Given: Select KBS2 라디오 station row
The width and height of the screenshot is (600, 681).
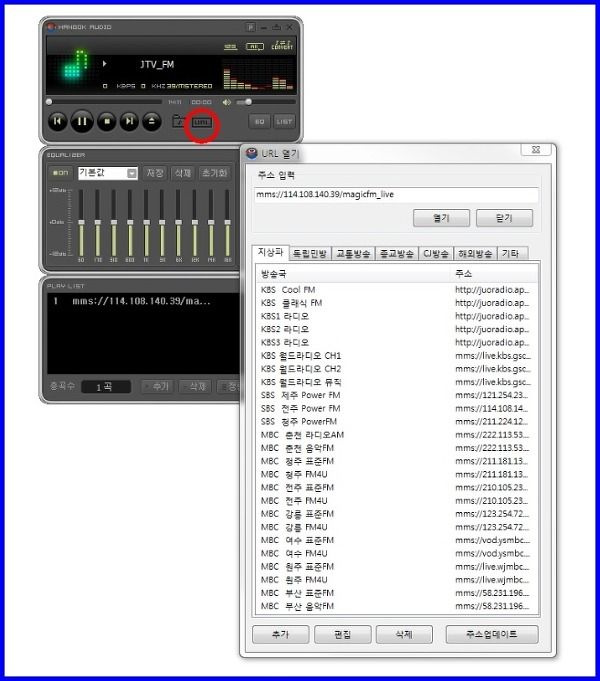Looking at the screenshot, I should tap(397, 329).
